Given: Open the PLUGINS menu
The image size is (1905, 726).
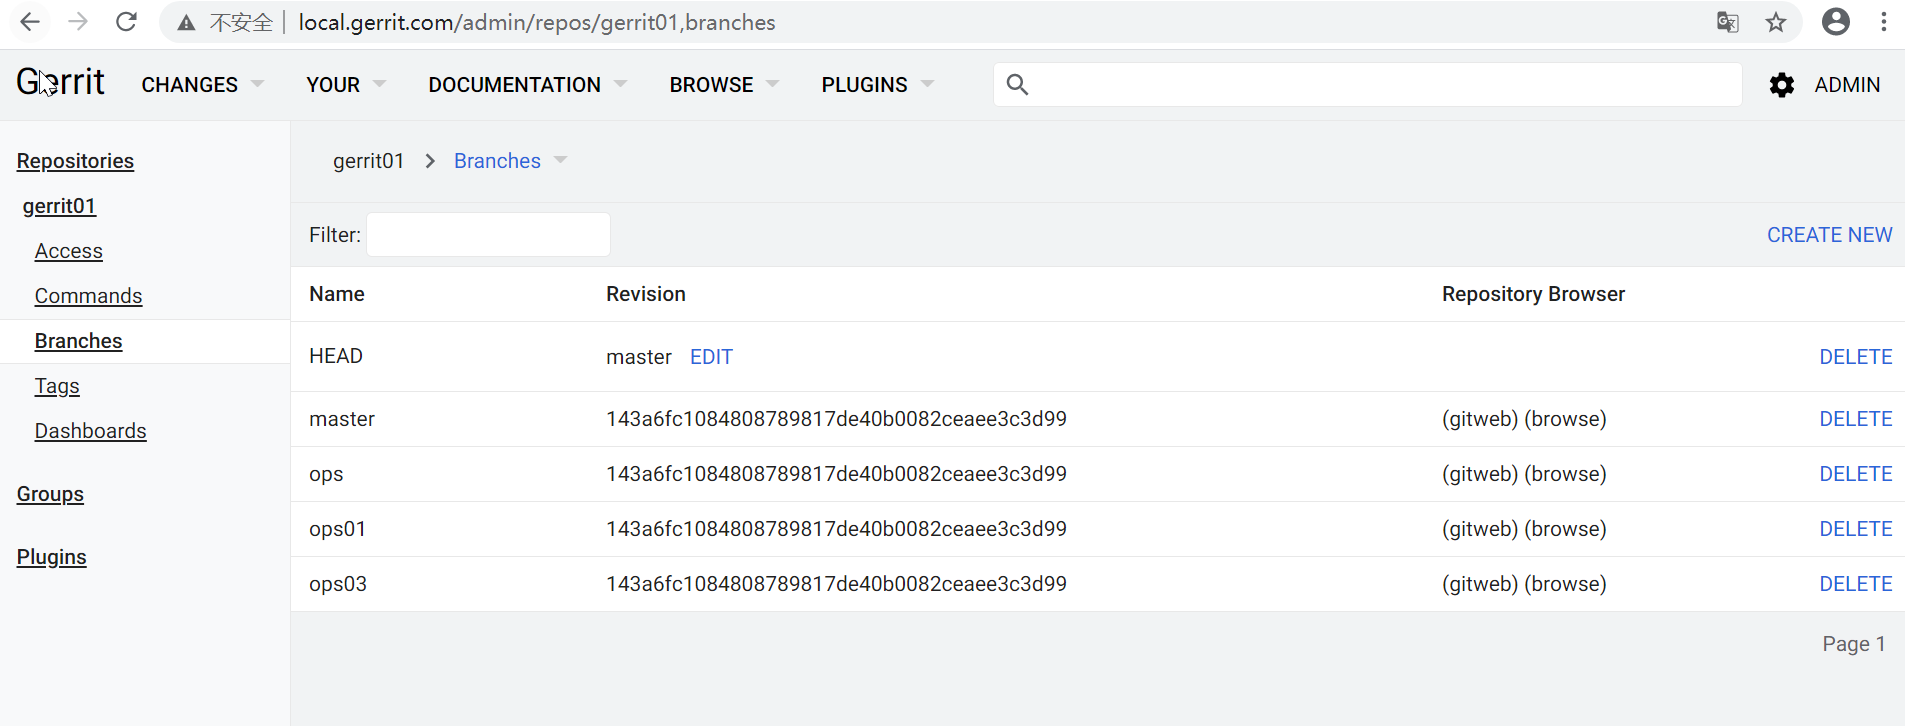Looking at the screenshot, I should click(x=865, y=85).
